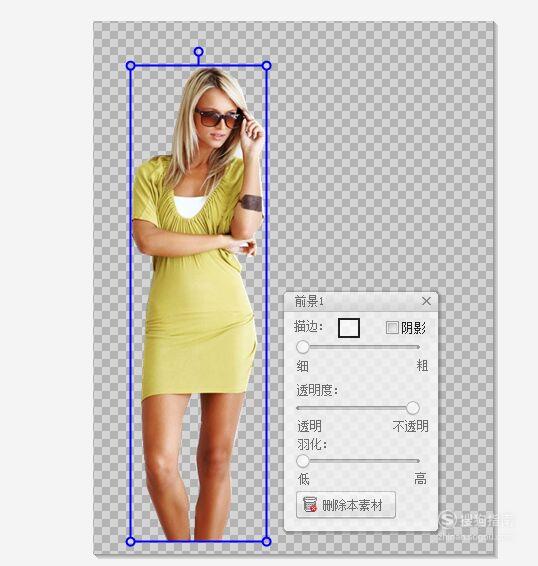Click the 低 low feather label
This screenshot has height=566, width=538.
pyautogui.click(x=304, y=479)
